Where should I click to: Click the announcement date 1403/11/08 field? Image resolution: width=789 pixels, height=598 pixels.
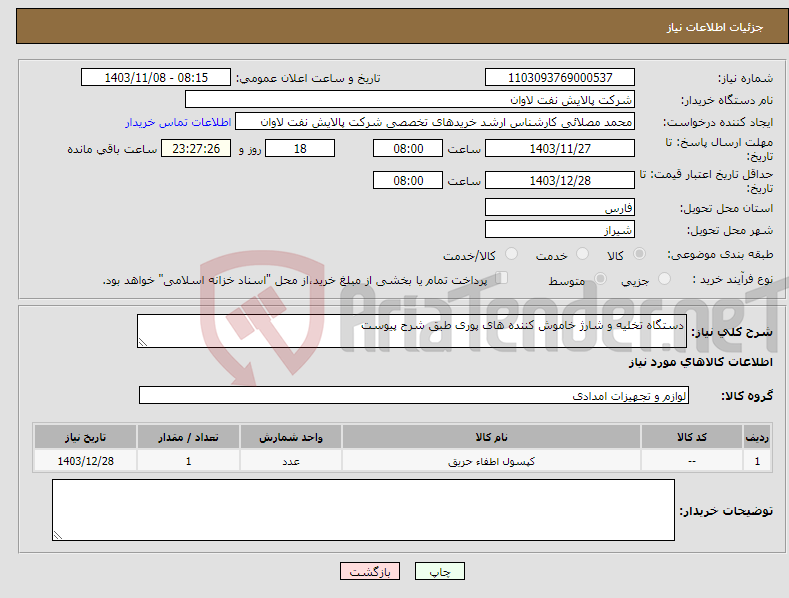point(156,78)
